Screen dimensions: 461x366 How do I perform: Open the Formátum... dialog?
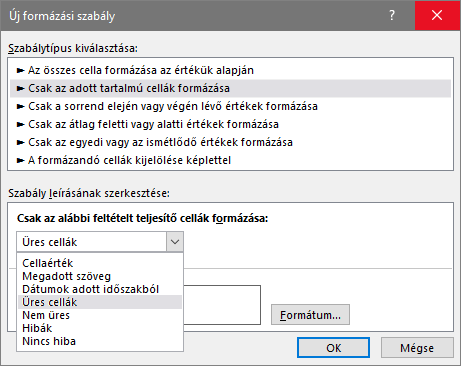point(310,315)
